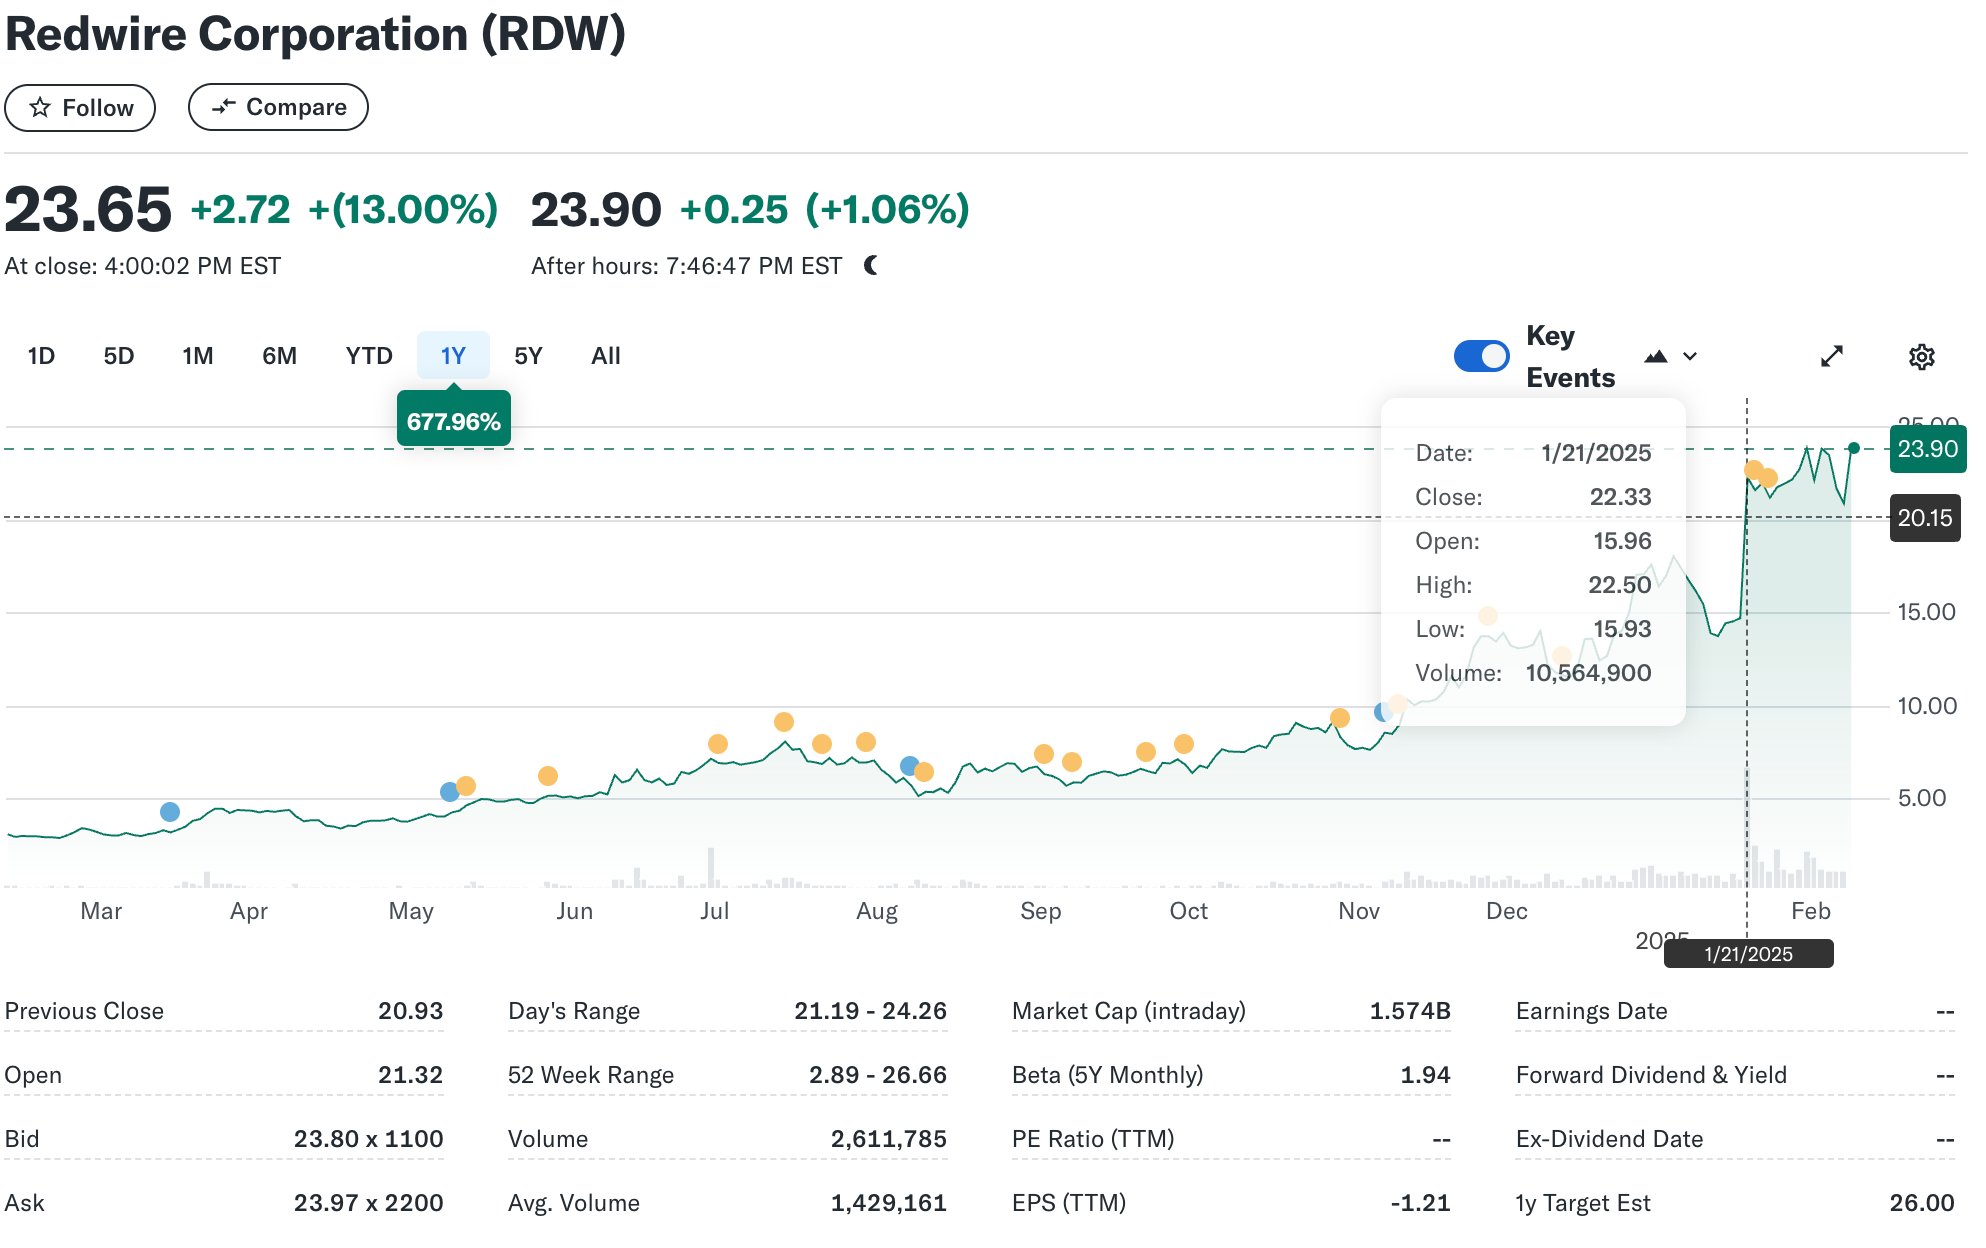Toggle the Key Events switch off
The height and width of the screenshot is (1248, 1986).
tap(1481, 356)
